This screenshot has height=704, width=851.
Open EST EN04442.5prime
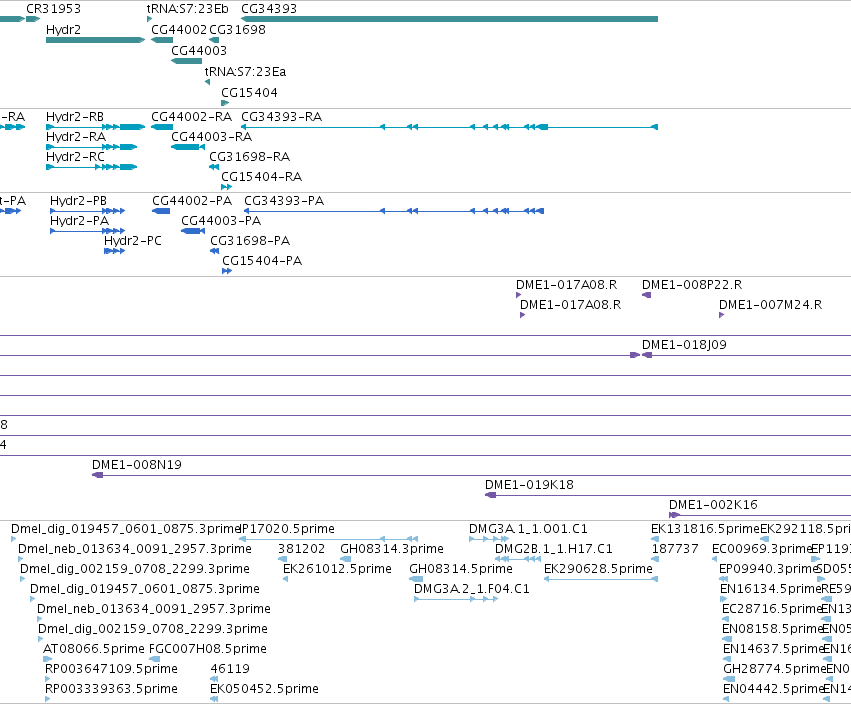coord(726,700)
